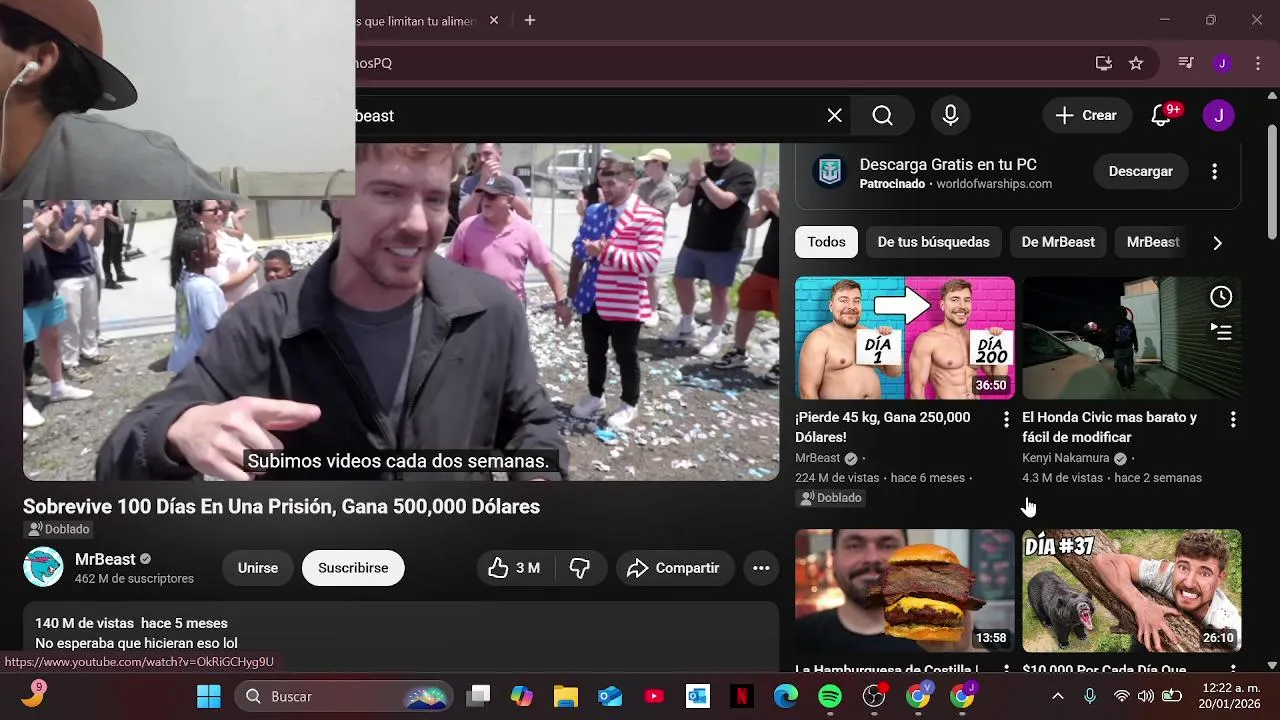This screenshot has width=1280, height=720.
Task: Select the De MrBeast filter chip
Action: pos(1058,242)
